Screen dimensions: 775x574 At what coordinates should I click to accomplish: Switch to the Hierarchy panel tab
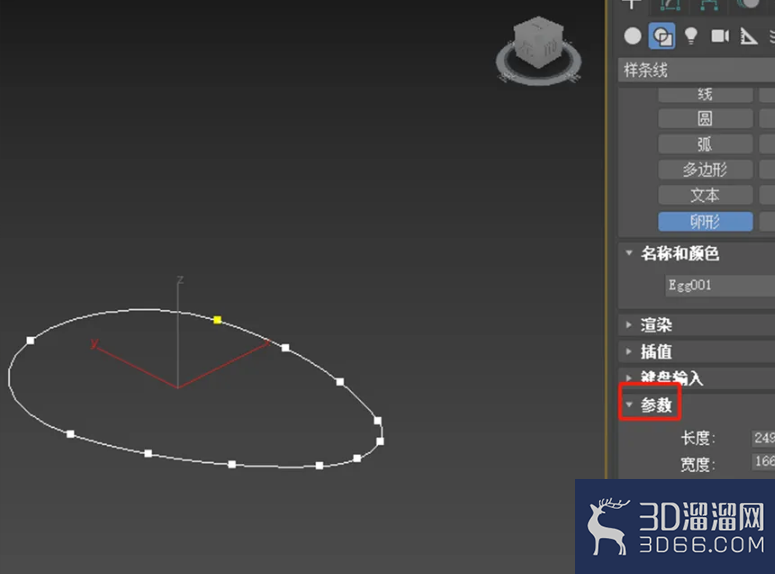click(709, 4)
